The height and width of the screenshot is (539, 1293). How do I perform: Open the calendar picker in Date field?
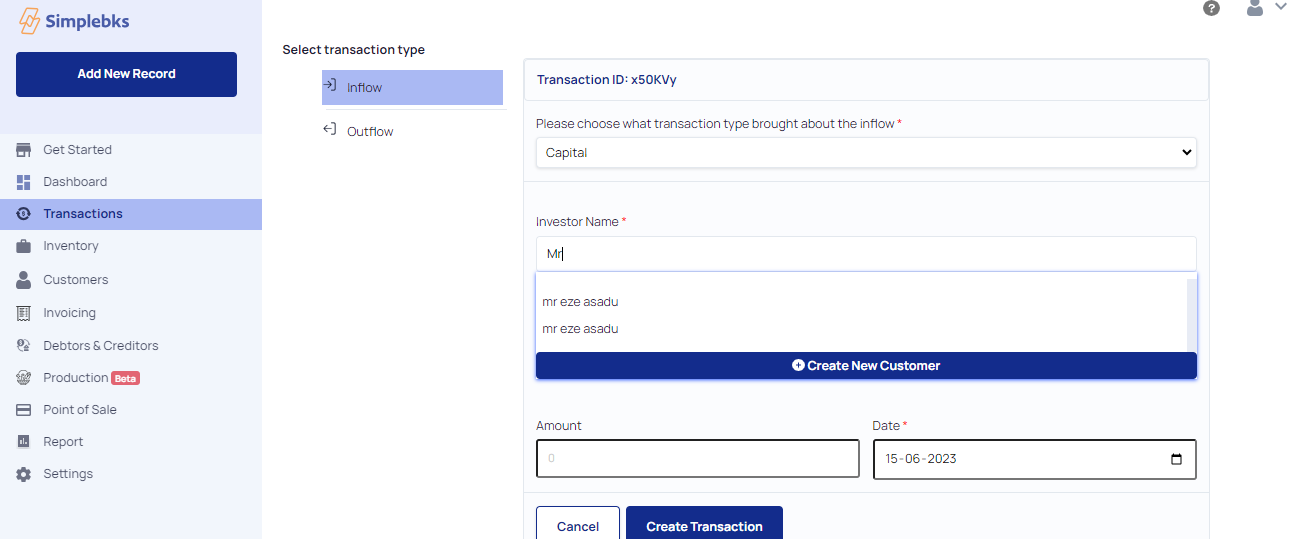(x=1176, y=459)
